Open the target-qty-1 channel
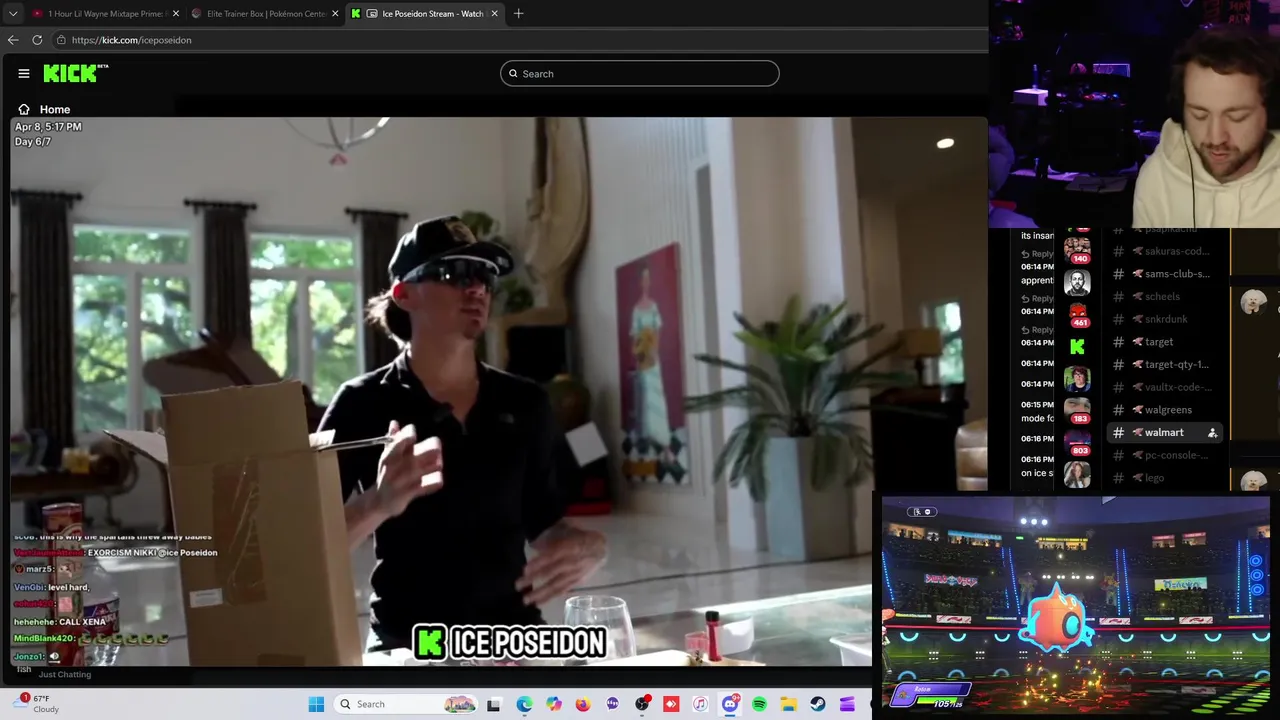Screen dimensions: 1280x720 point(1167,364)
